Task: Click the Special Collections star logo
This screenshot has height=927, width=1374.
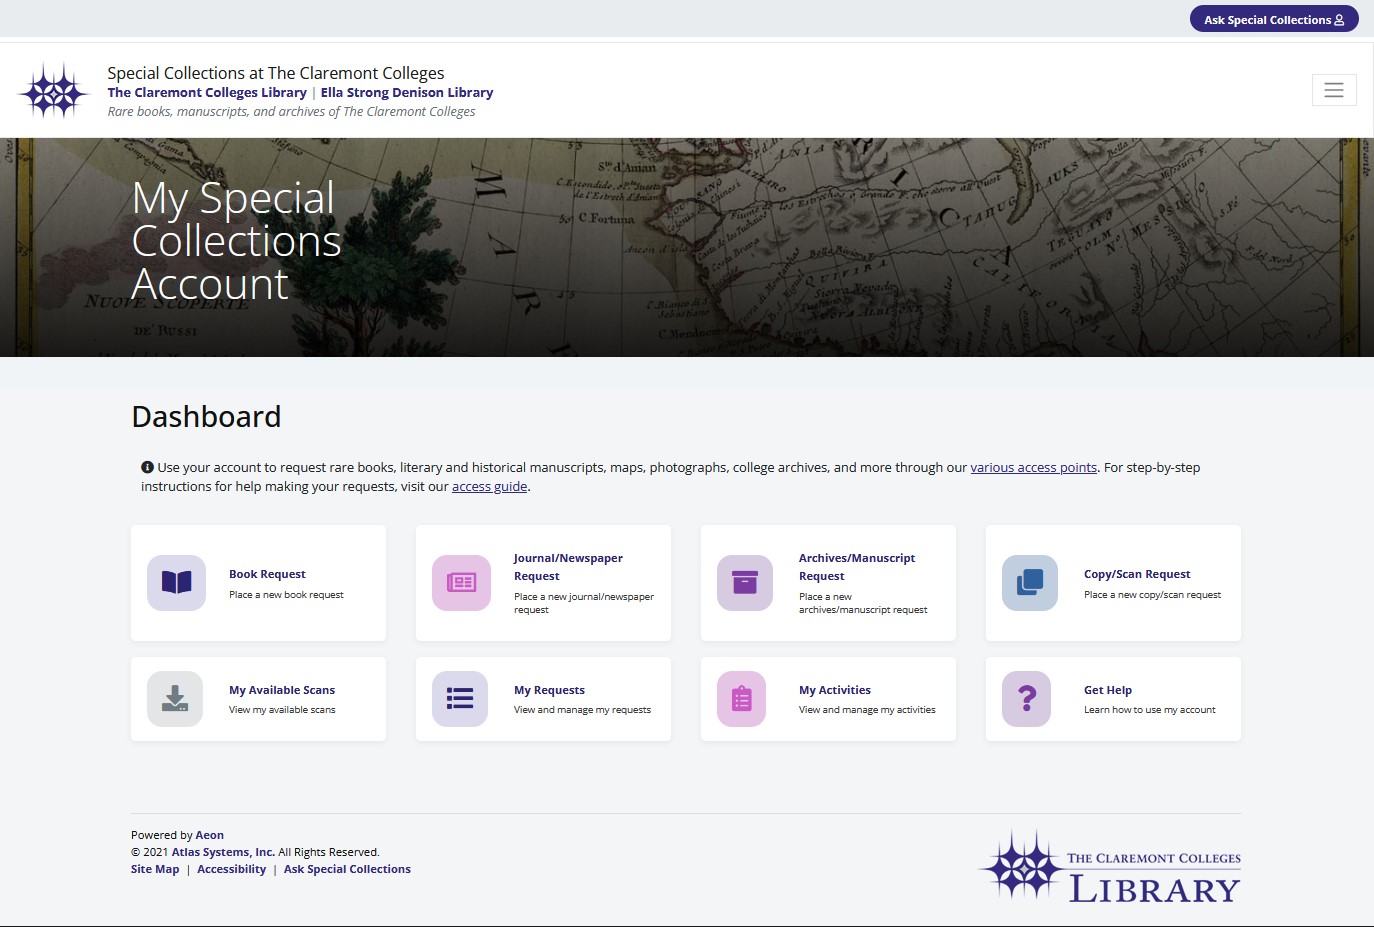Action: click(54, 89)
